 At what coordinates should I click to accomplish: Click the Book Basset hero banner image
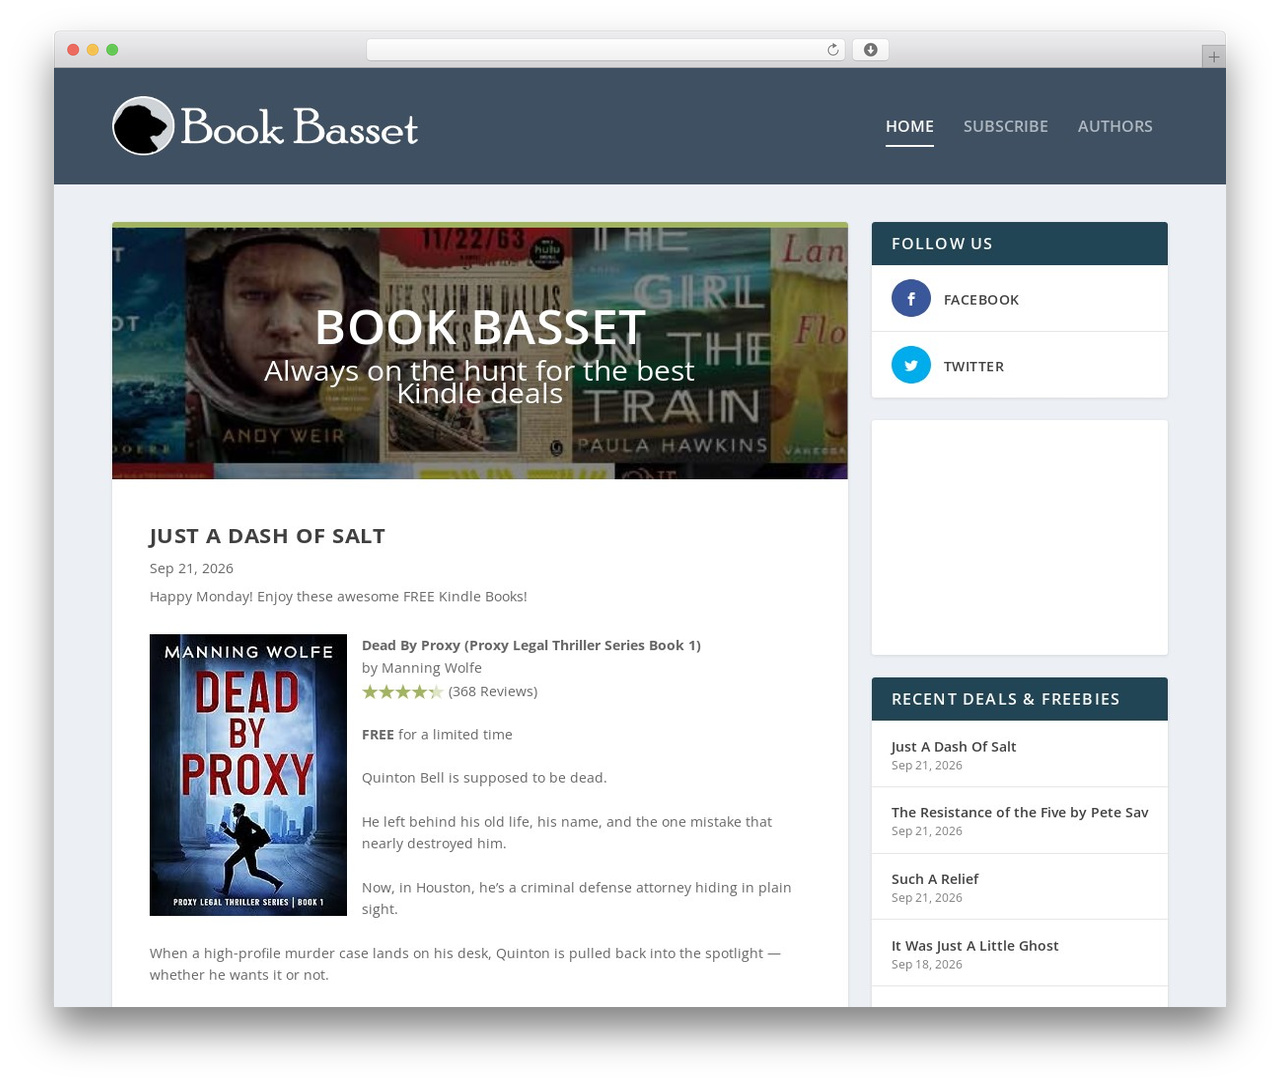(x=480, y=353)
